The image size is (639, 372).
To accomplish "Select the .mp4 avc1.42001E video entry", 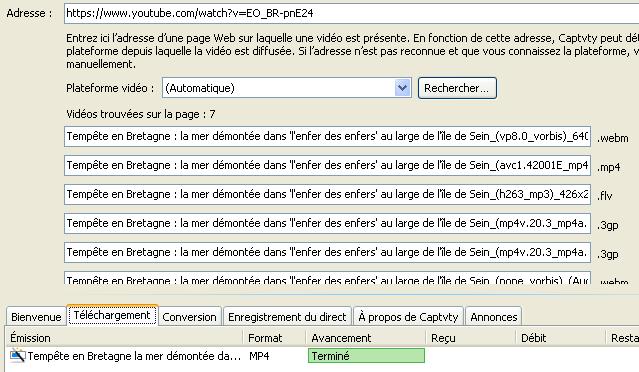I will [x=327, y=165].
